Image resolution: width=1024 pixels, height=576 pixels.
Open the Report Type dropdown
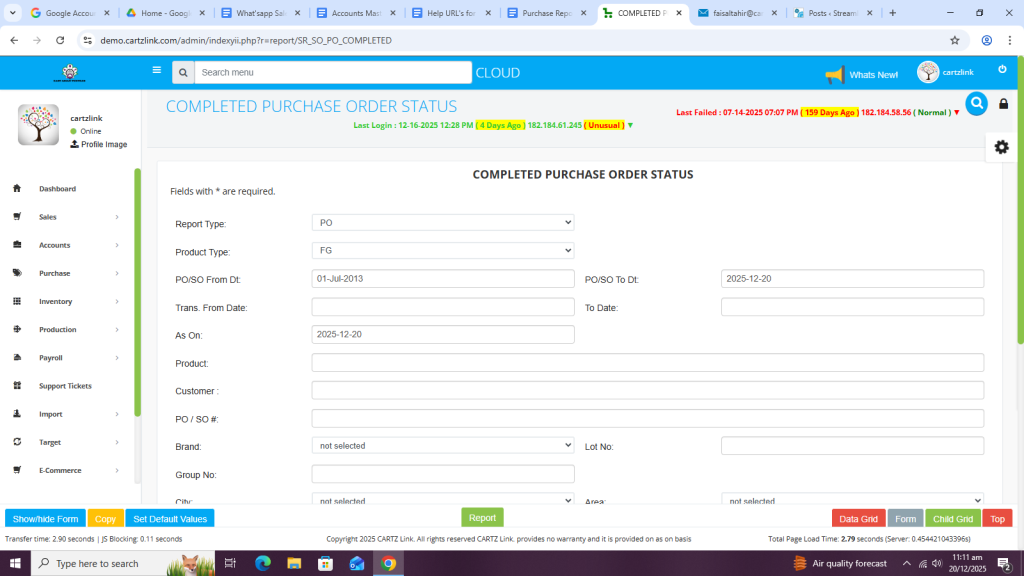coord(442,223)
